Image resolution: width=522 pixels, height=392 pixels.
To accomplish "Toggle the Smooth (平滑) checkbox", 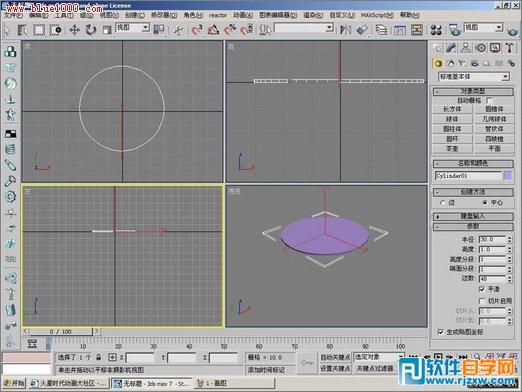I will (x=482, y=289).
